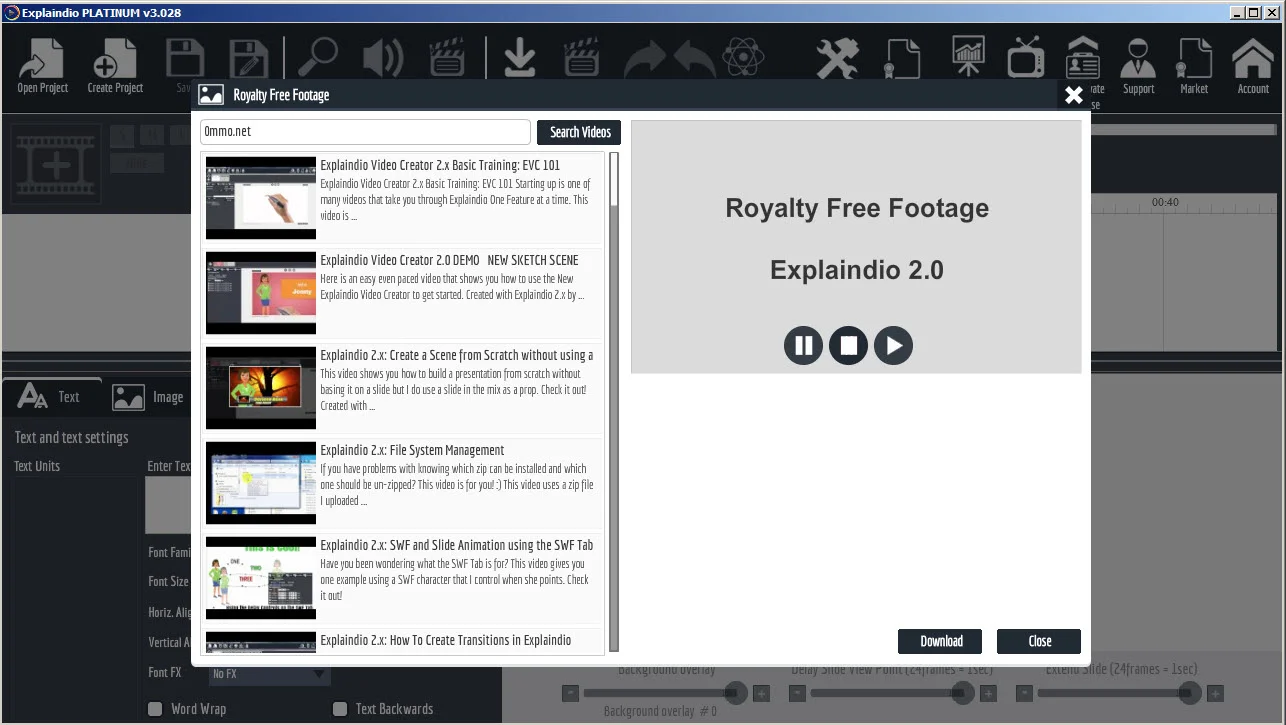
Task: Click title 'Explaindio Video Creator 2.x Basic Training: EVC 101'
Action: 440,165
